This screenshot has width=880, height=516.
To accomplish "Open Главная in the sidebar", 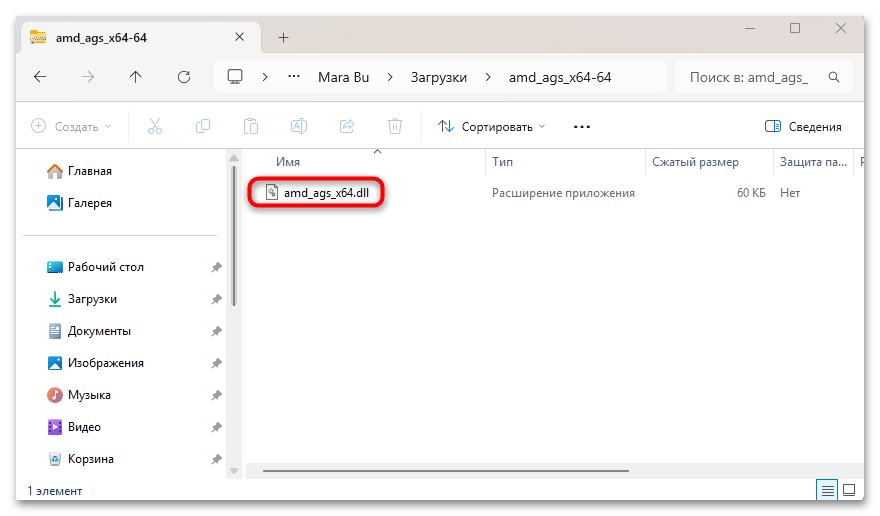I will pyautogui.click(x=79, y=171).
